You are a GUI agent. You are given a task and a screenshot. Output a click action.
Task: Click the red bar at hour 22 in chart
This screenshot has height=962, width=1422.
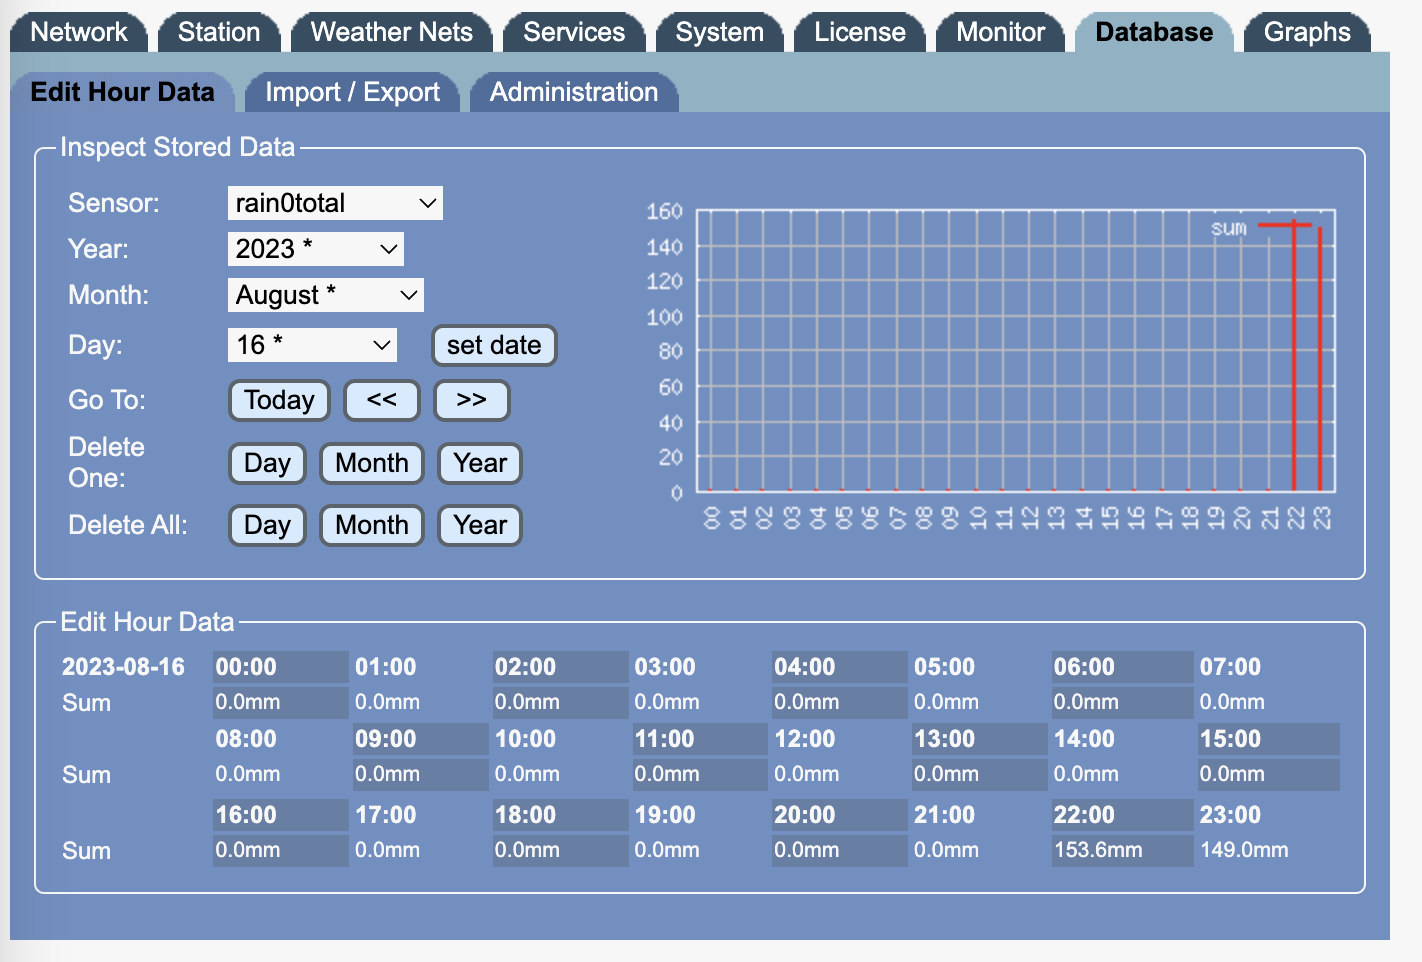(1294, 355)
